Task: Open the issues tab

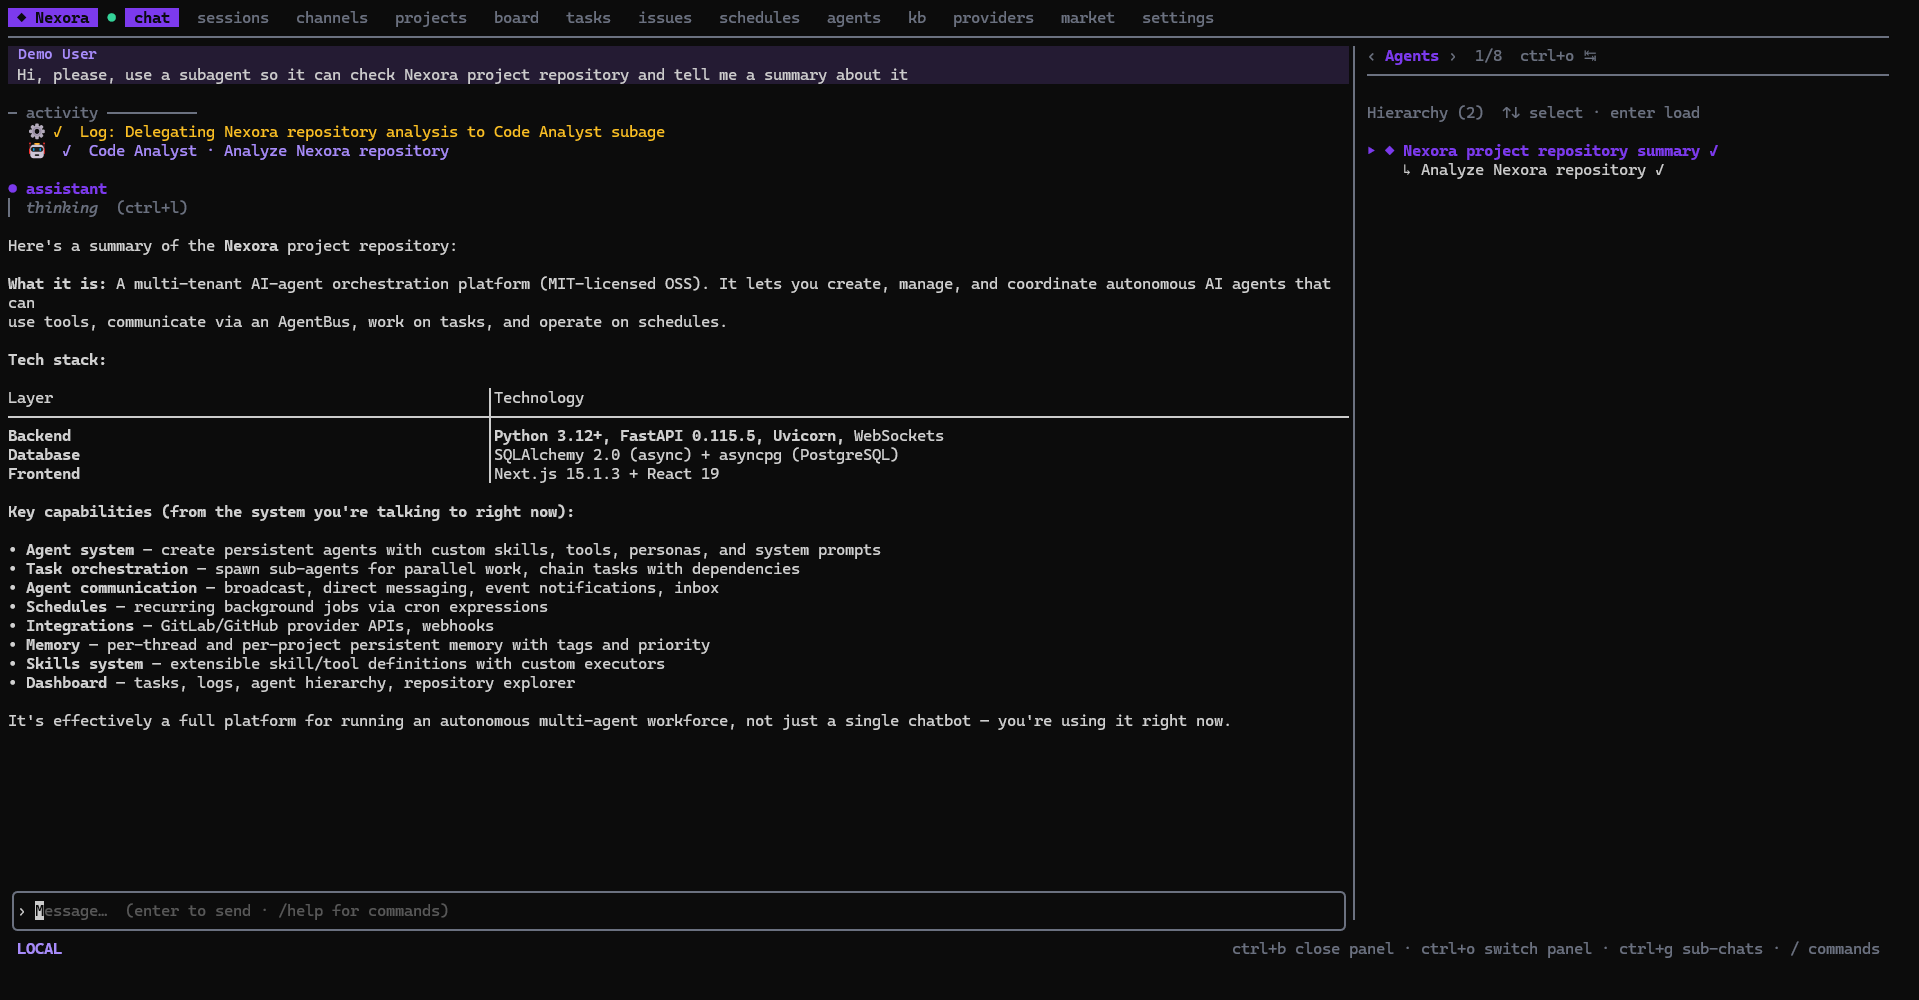Action: (x=665, y=18)
